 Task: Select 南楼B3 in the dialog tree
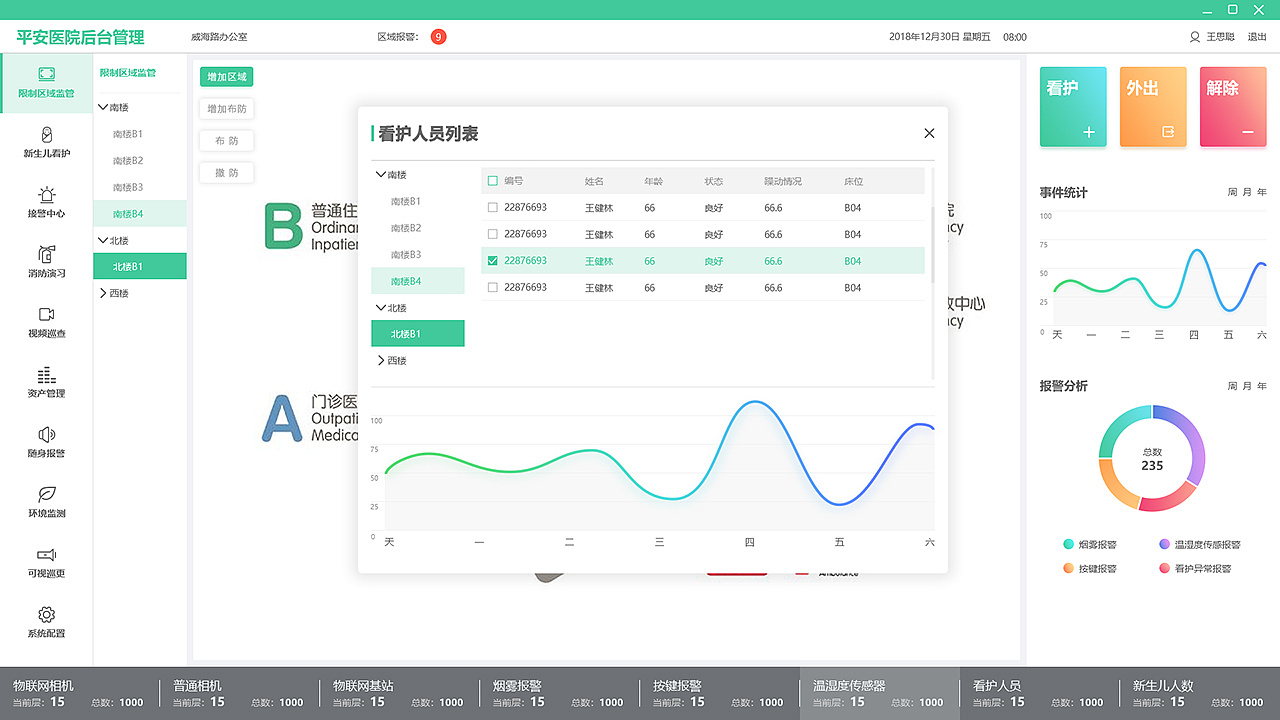coord(406,254)
